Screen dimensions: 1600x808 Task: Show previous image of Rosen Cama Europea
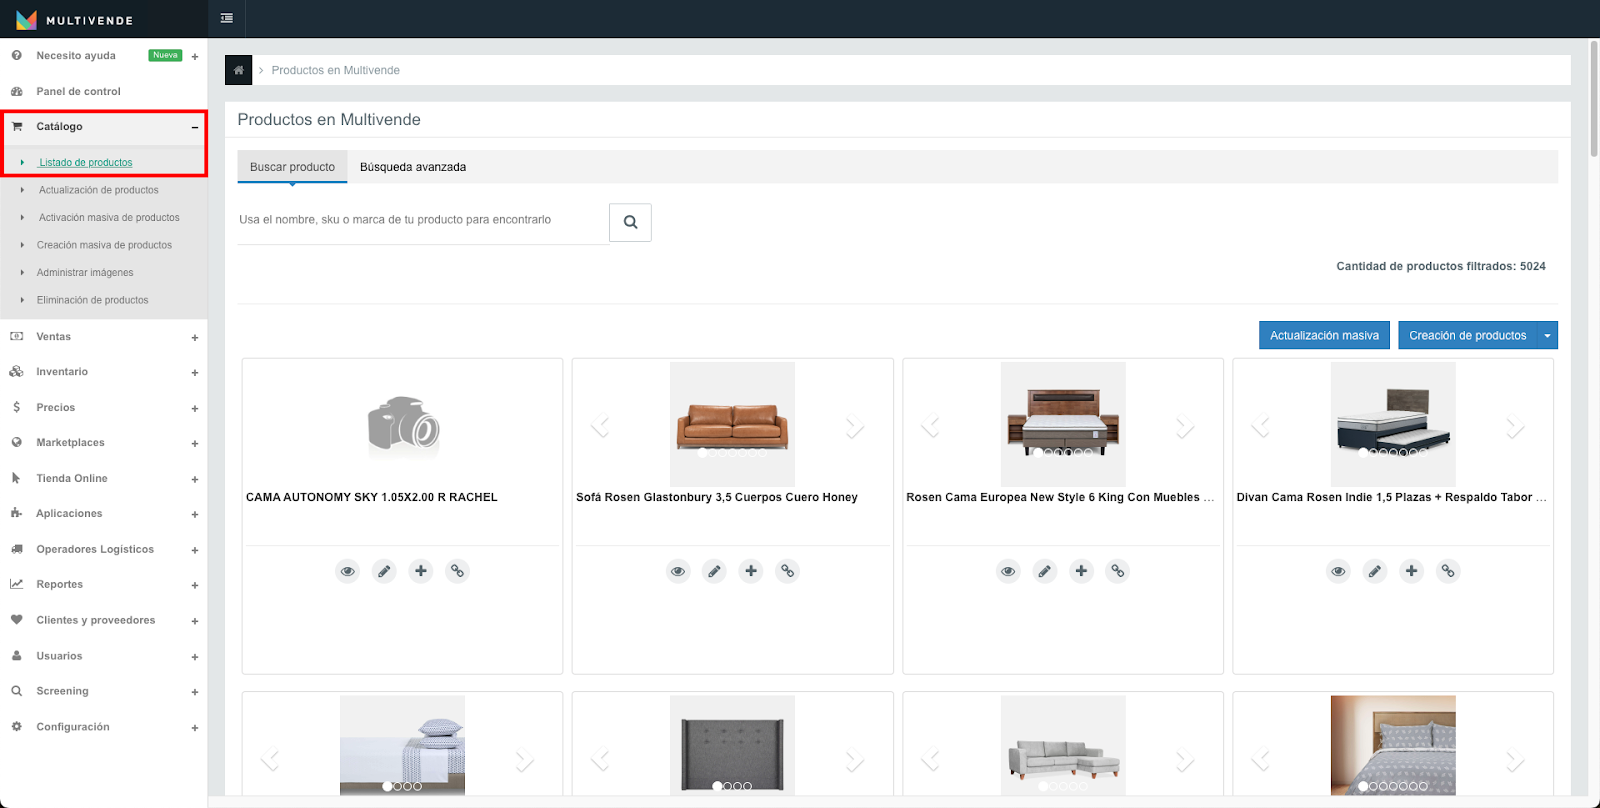tap(931, 427)
